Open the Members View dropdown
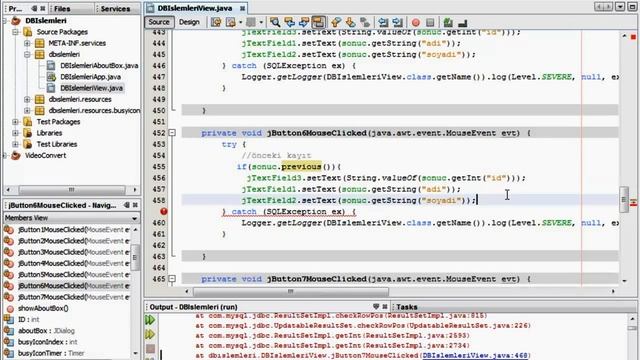This screenshot has width=640, height=360. 134,218
